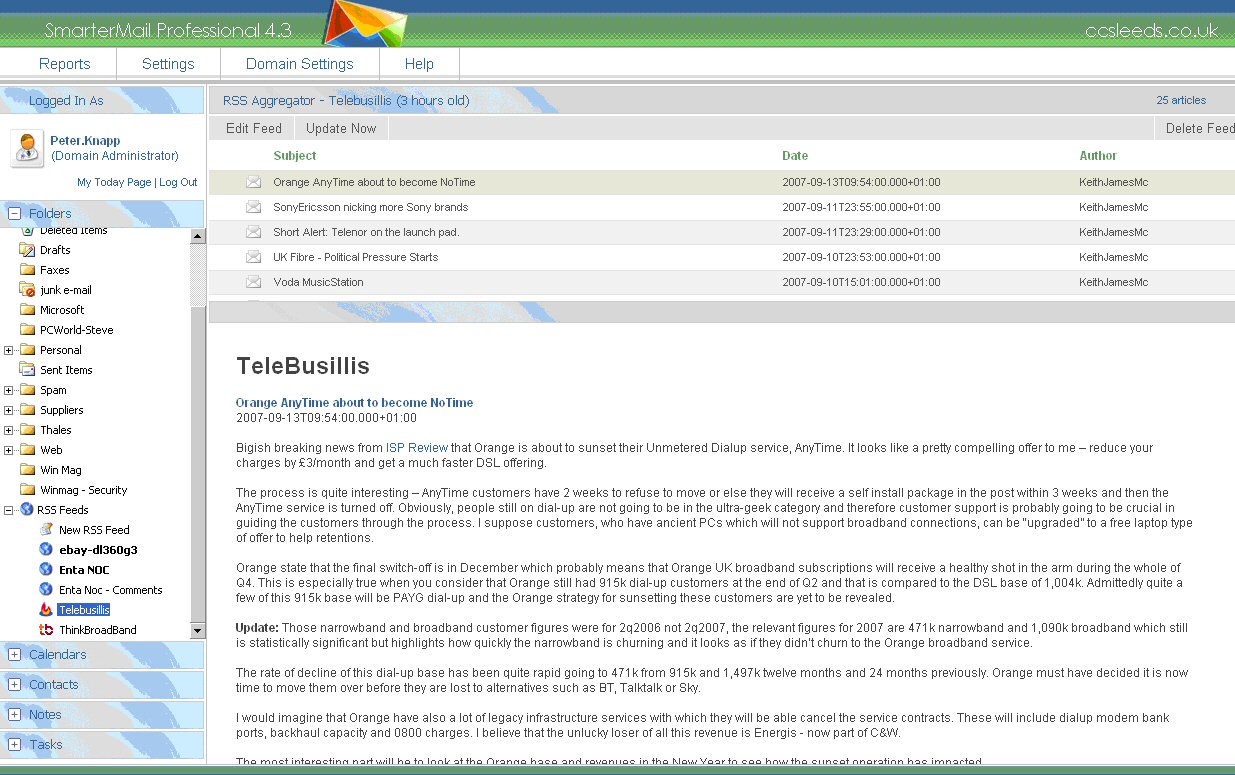Image resolution: width=1235 pixels, height=775 pixels.
Task: Click the Delete Feed button
Action: click(x=1198, y=128)
